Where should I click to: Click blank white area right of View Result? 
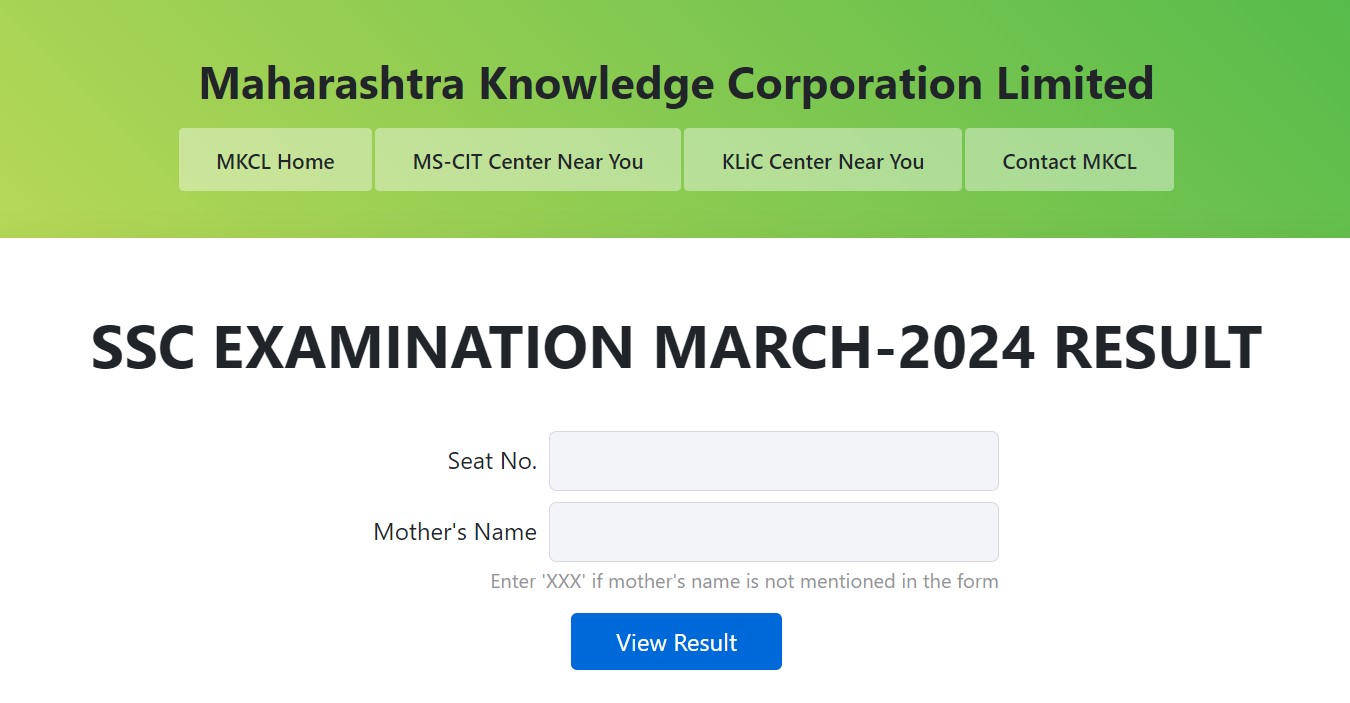point(1000,642)
